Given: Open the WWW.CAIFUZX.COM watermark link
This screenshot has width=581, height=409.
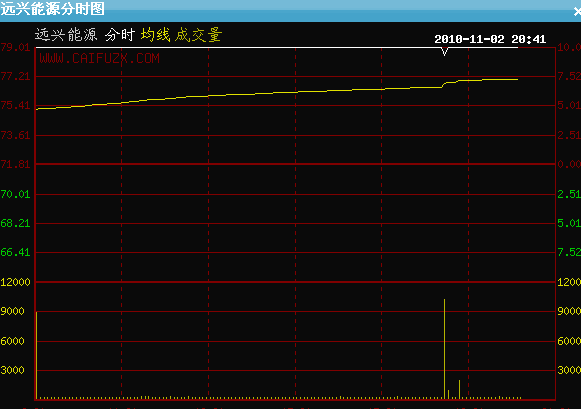Looking at the screenshot, I should point(100,58).
